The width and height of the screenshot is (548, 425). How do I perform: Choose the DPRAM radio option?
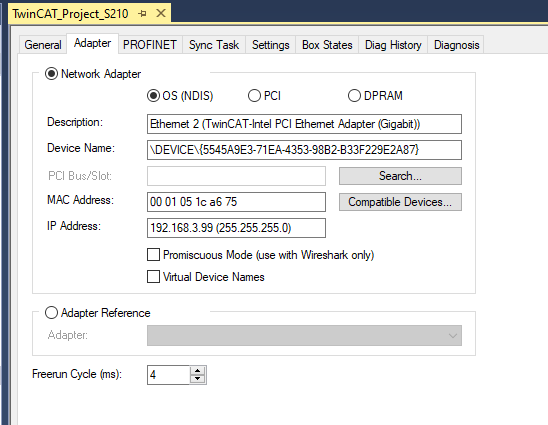coord(354,95)
